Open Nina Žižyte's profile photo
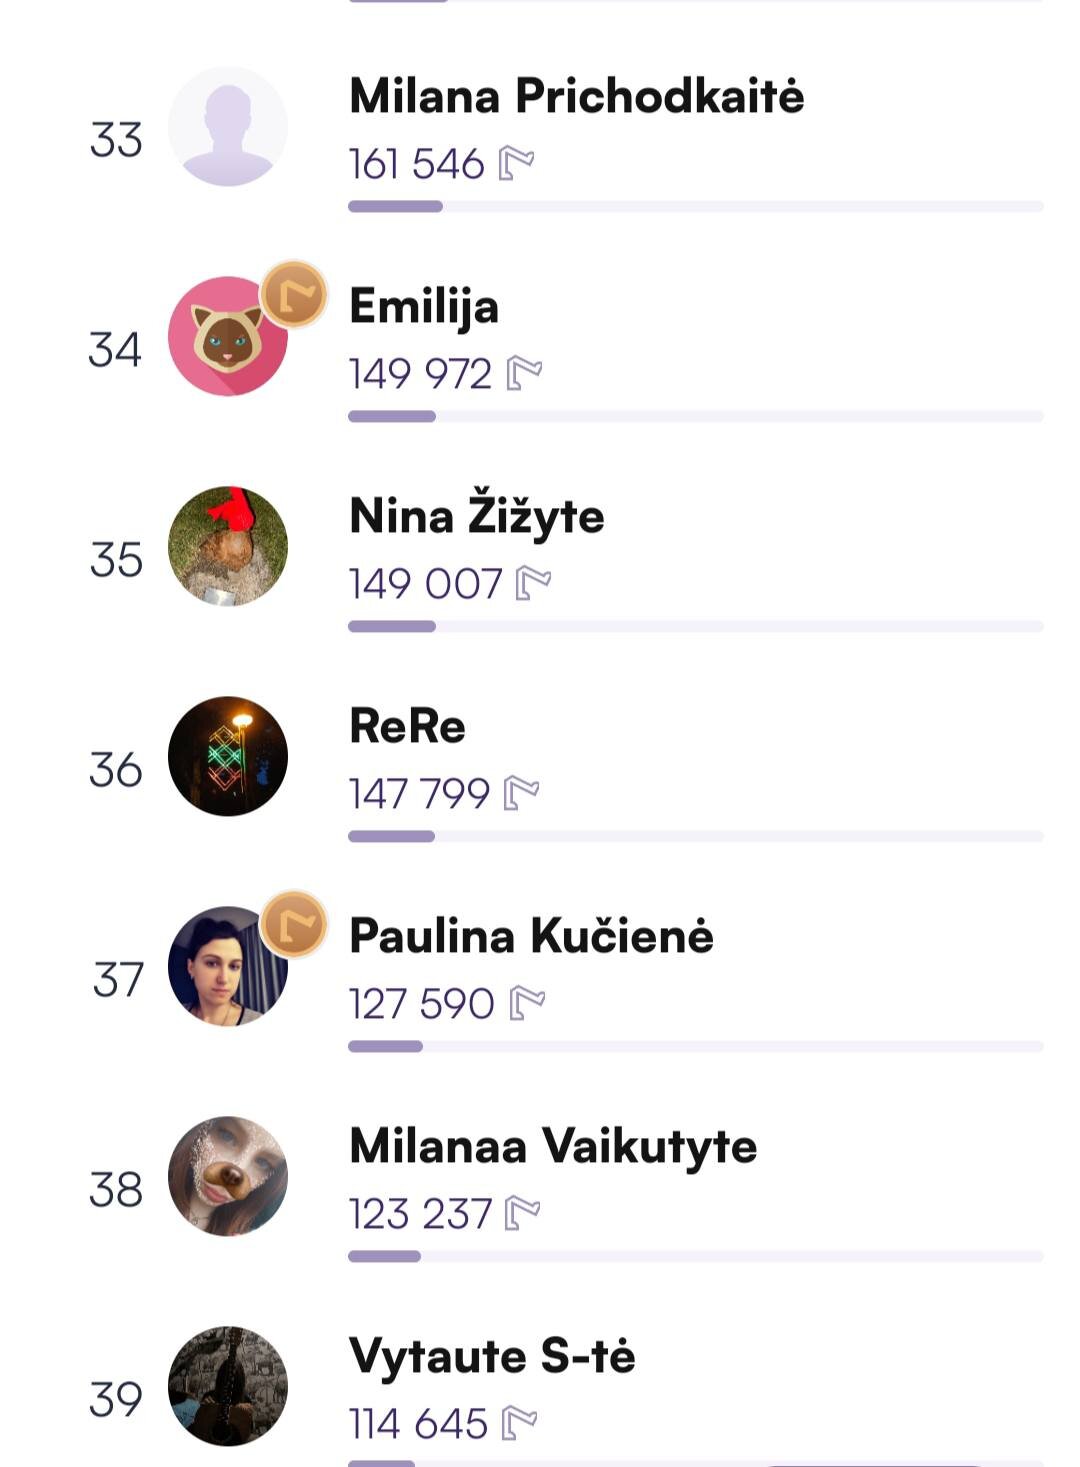1080x1467 pixels. [x=228, y=546]
